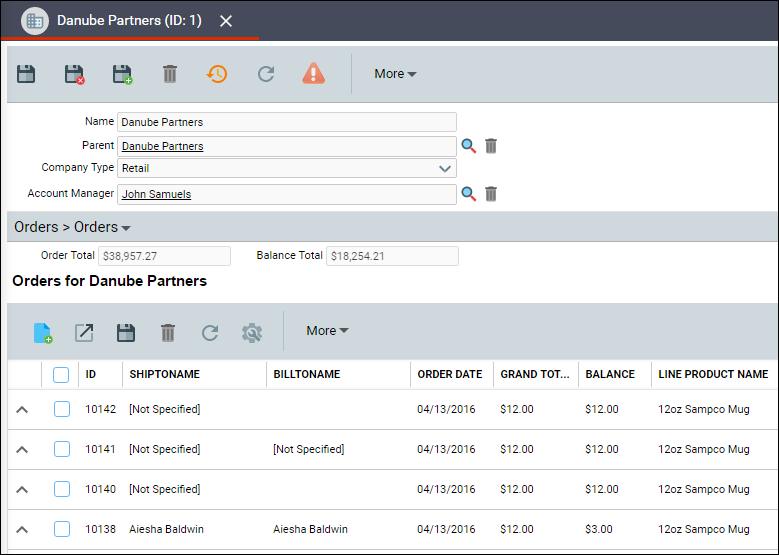Click [Not Specified] bill-to name in row 10141
Image resolution: width=779 pixels, height=555 pixels.
coord(309,449)
